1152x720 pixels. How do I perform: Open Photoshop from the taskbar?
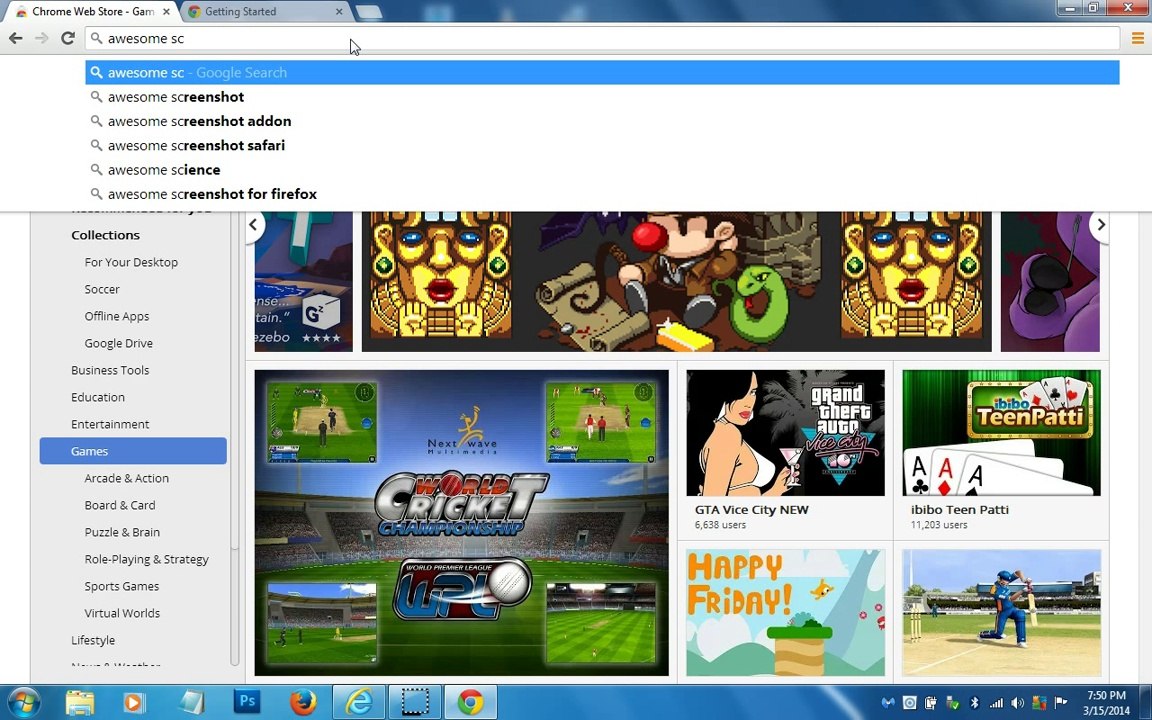[248, 702]
